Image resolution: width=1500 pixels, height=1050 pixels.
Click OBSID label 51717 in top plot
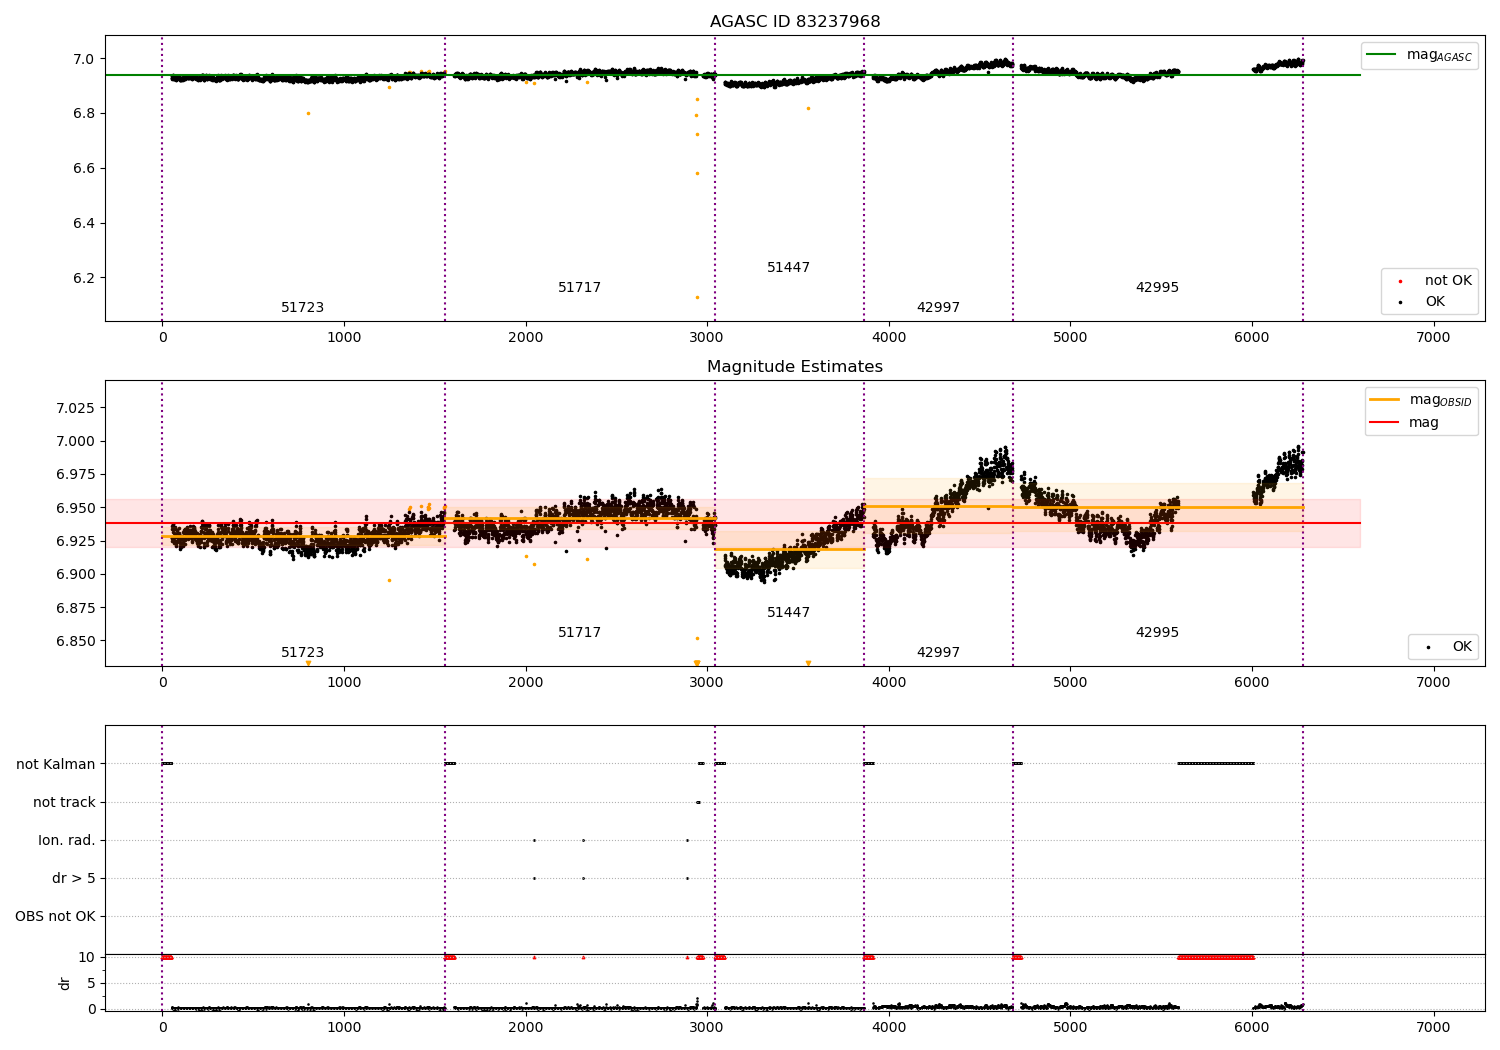579,288
